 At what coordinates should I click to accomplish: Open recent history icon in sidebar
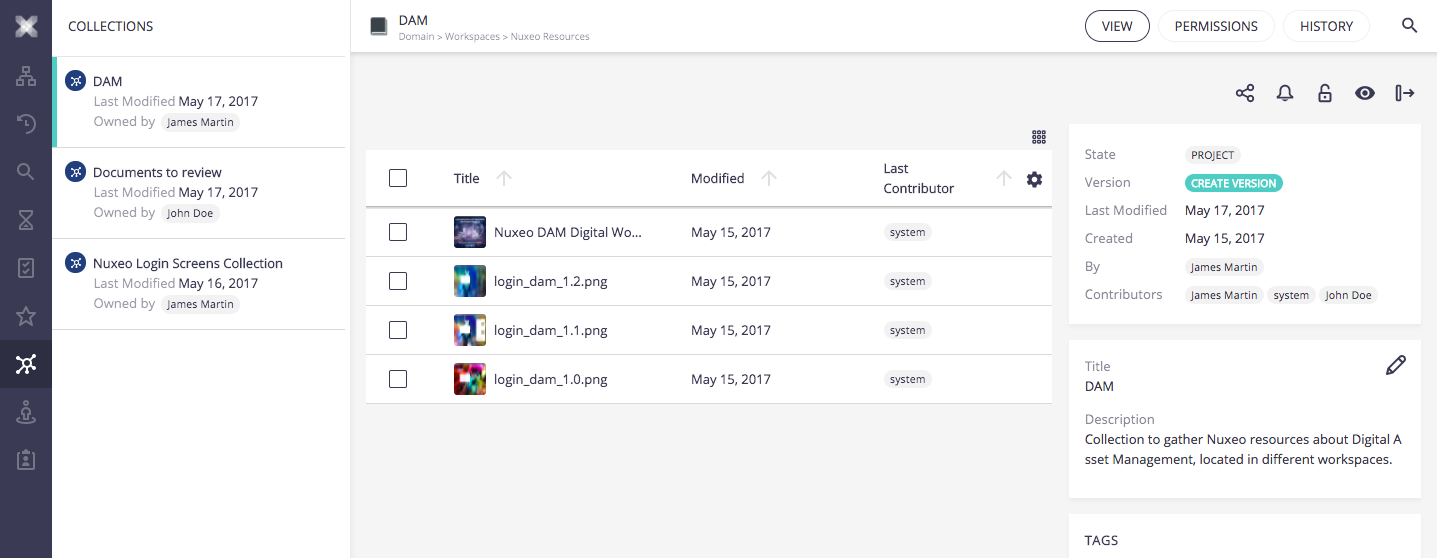26,124
